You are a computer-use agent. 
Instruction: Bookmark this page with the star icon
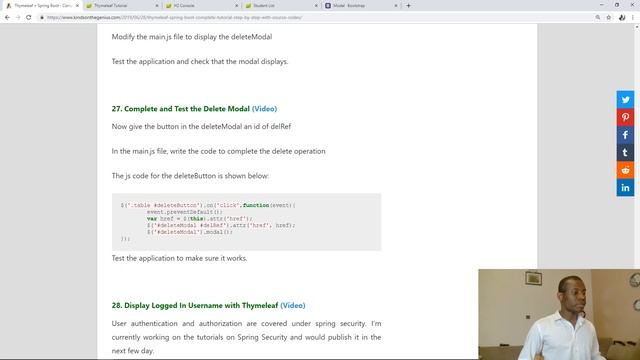tap(609, 18)
